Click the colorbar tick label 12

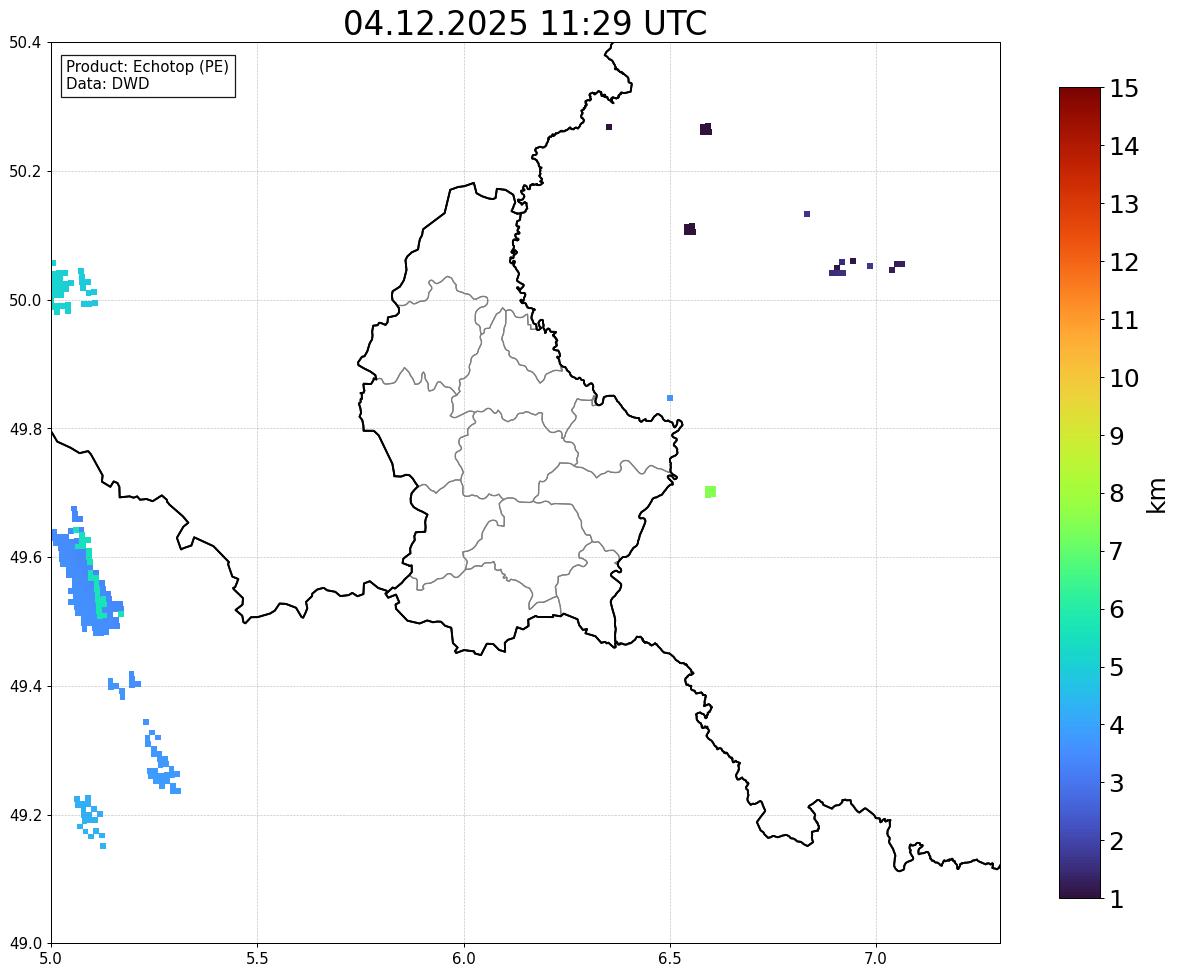(x=1124, y=262)
